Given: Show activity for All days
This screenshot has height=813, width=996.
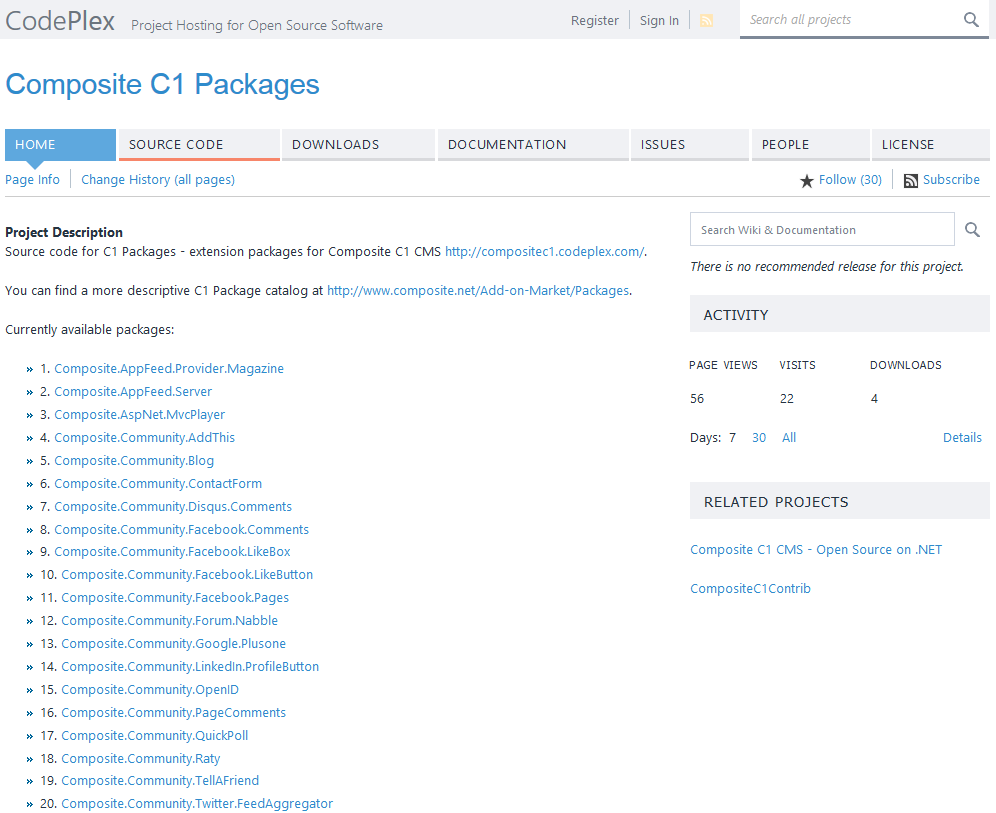Looking at the screenshot, I should [788, 438].
